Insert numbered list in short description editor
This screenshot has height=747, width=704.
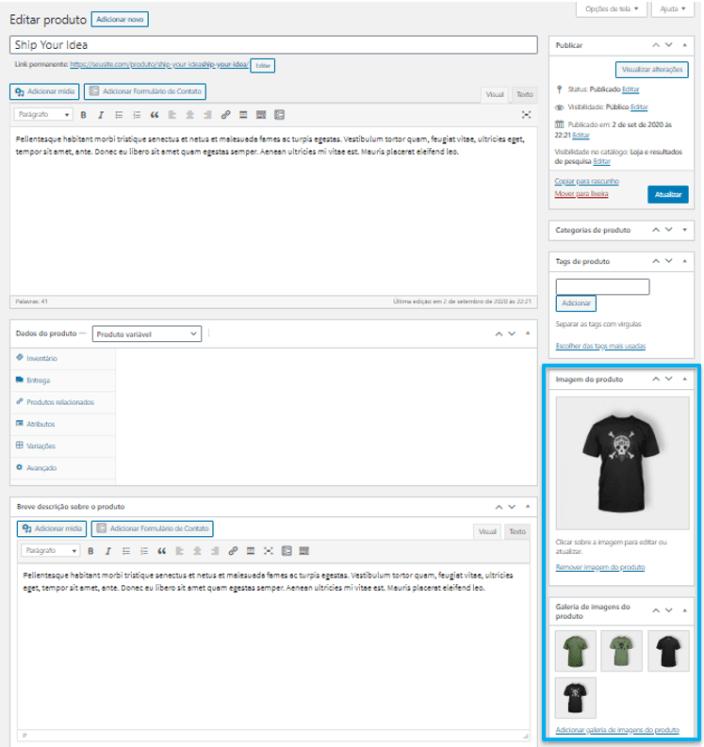click(x=144, y=551)
